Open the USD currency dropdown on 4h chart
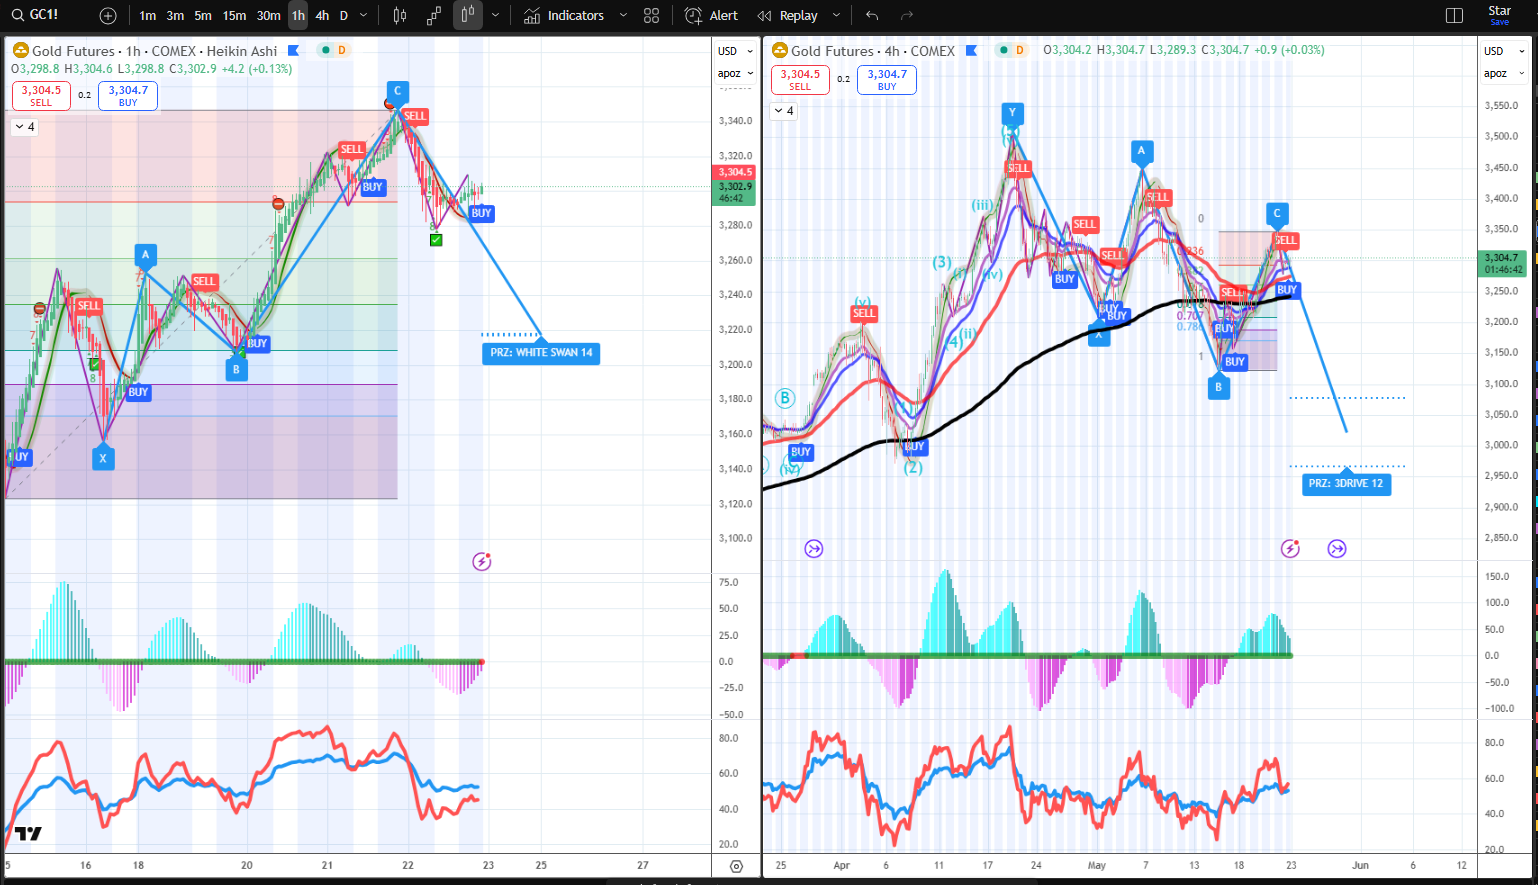Viewport: 1538px width, 885px height. [x=1504, y=51]
